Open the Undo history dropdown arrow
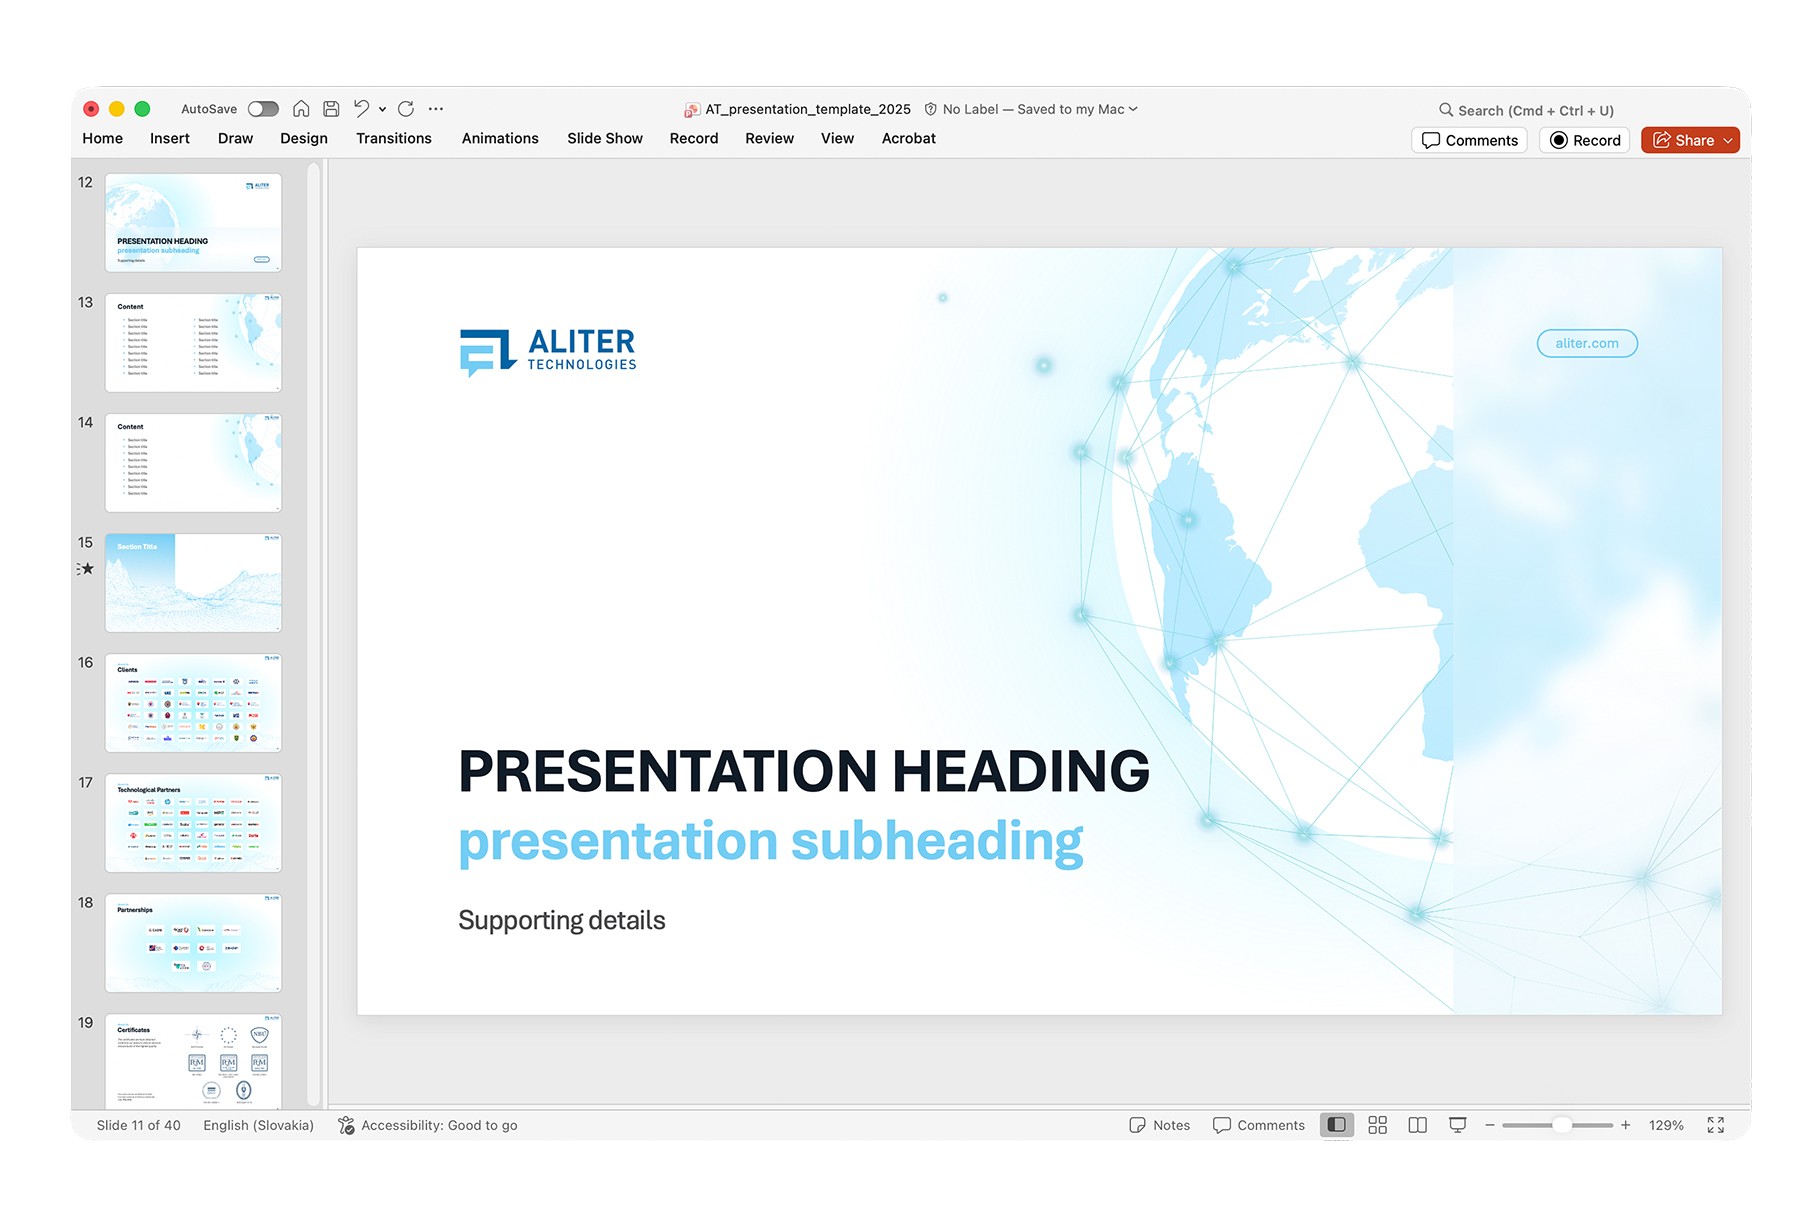Screen dimensions: 1819x1225 coord(382,110)
